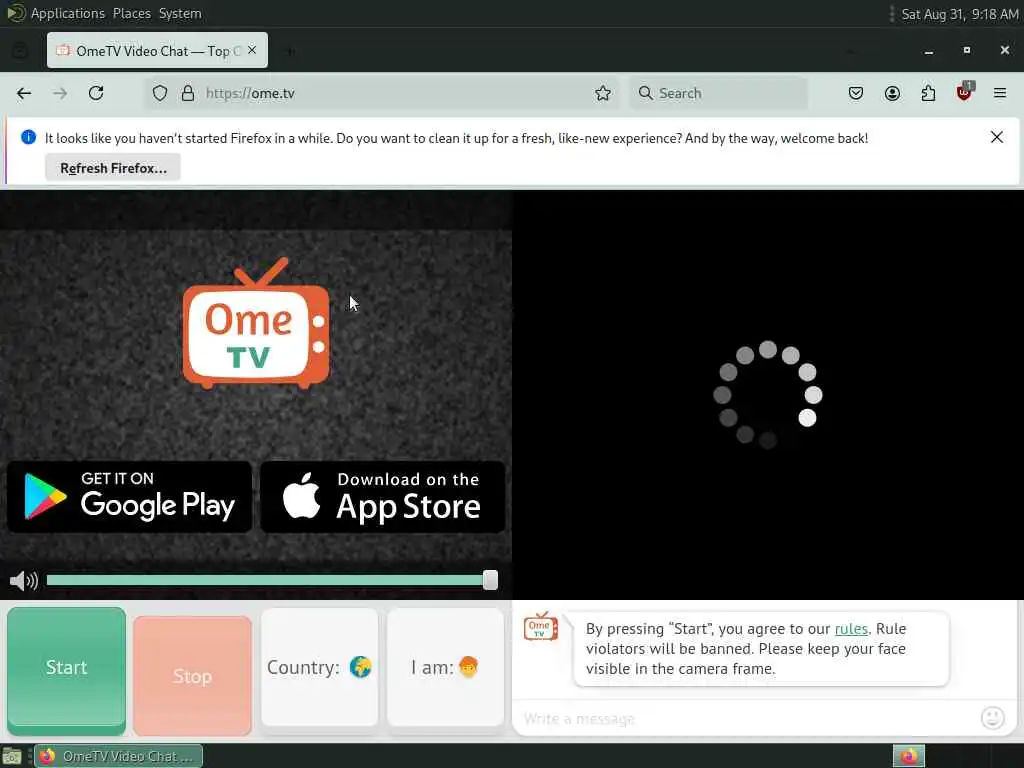Open the Get it on Google Play badge
Image resolution: width=1024 pixels, height=768 pixels.
pos(129,497)
